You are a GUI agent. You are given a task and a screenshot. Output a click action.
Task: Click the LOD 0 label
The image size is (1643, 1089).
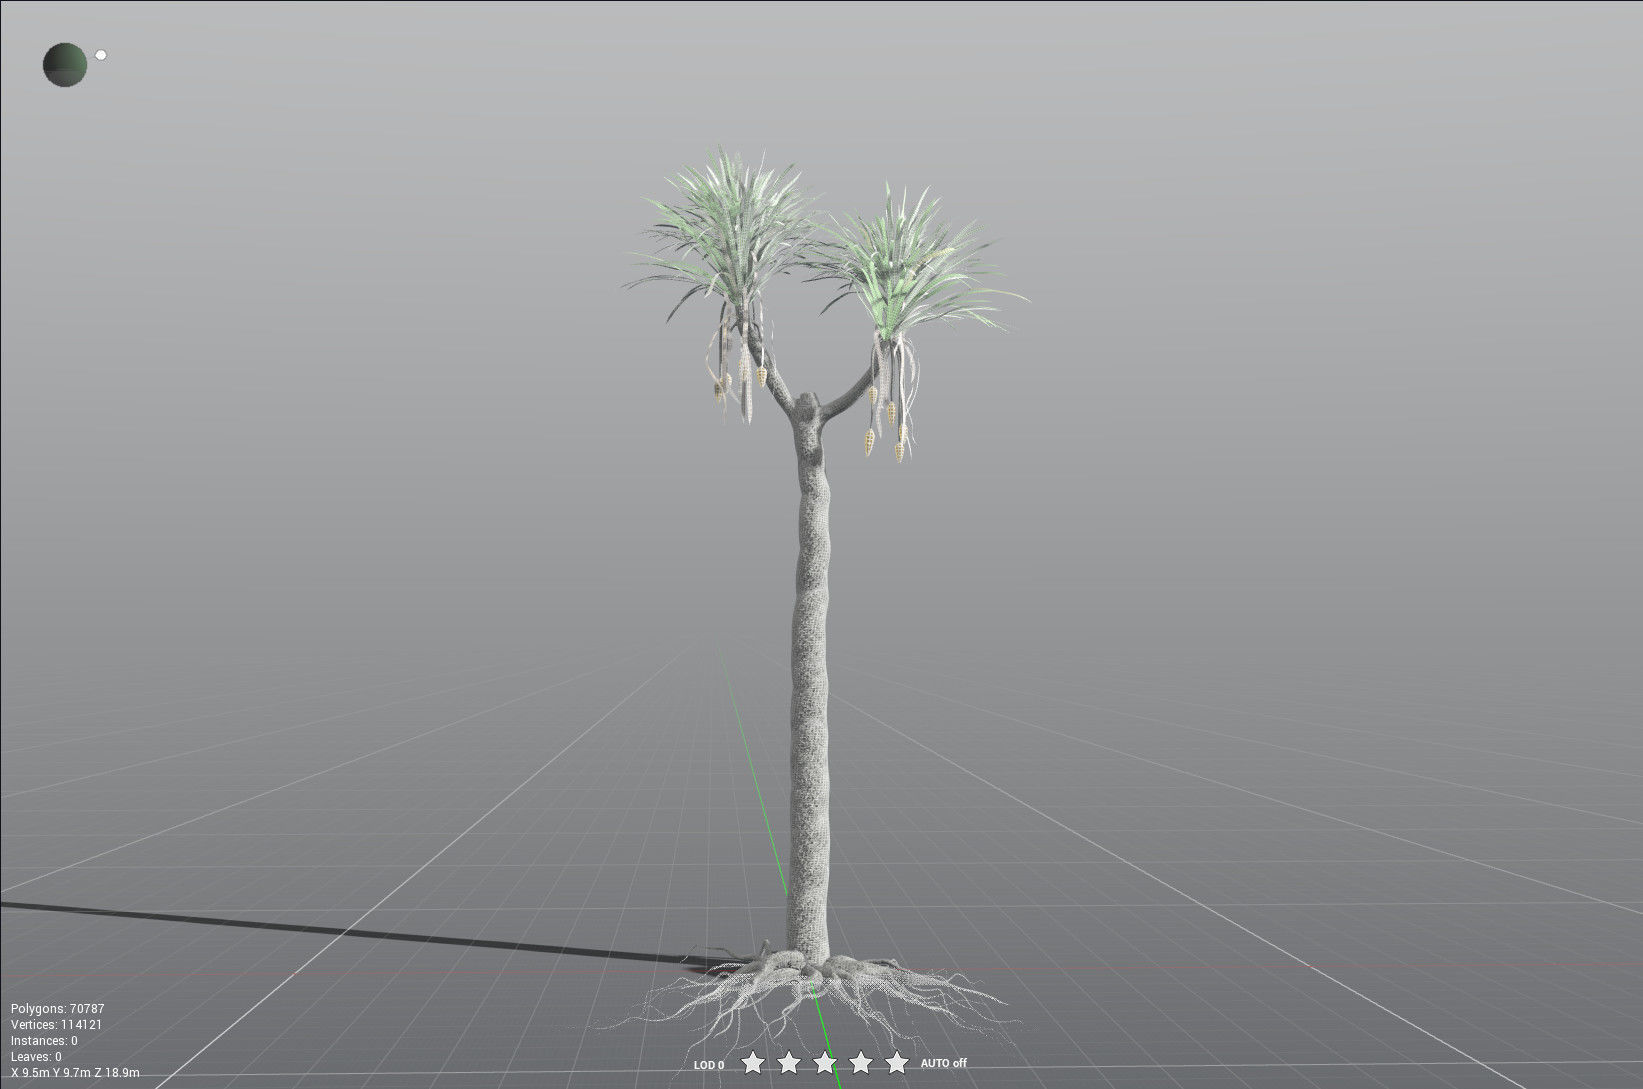pyautogui.click(x=709, y=1065)
